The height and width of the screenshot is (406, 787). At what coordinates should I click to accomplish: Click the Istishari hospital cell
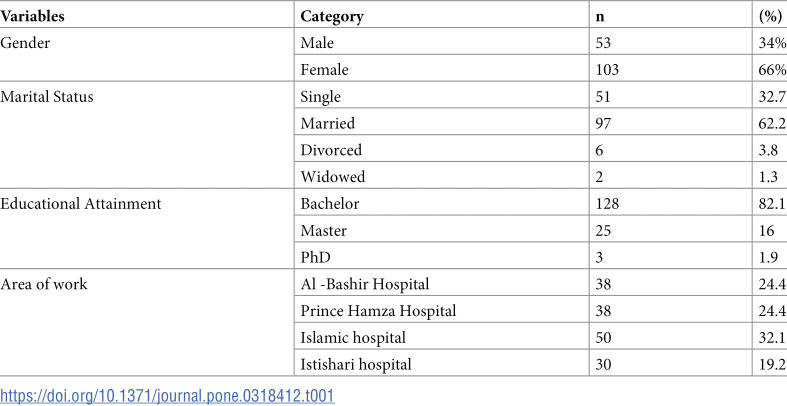(356, 364)
